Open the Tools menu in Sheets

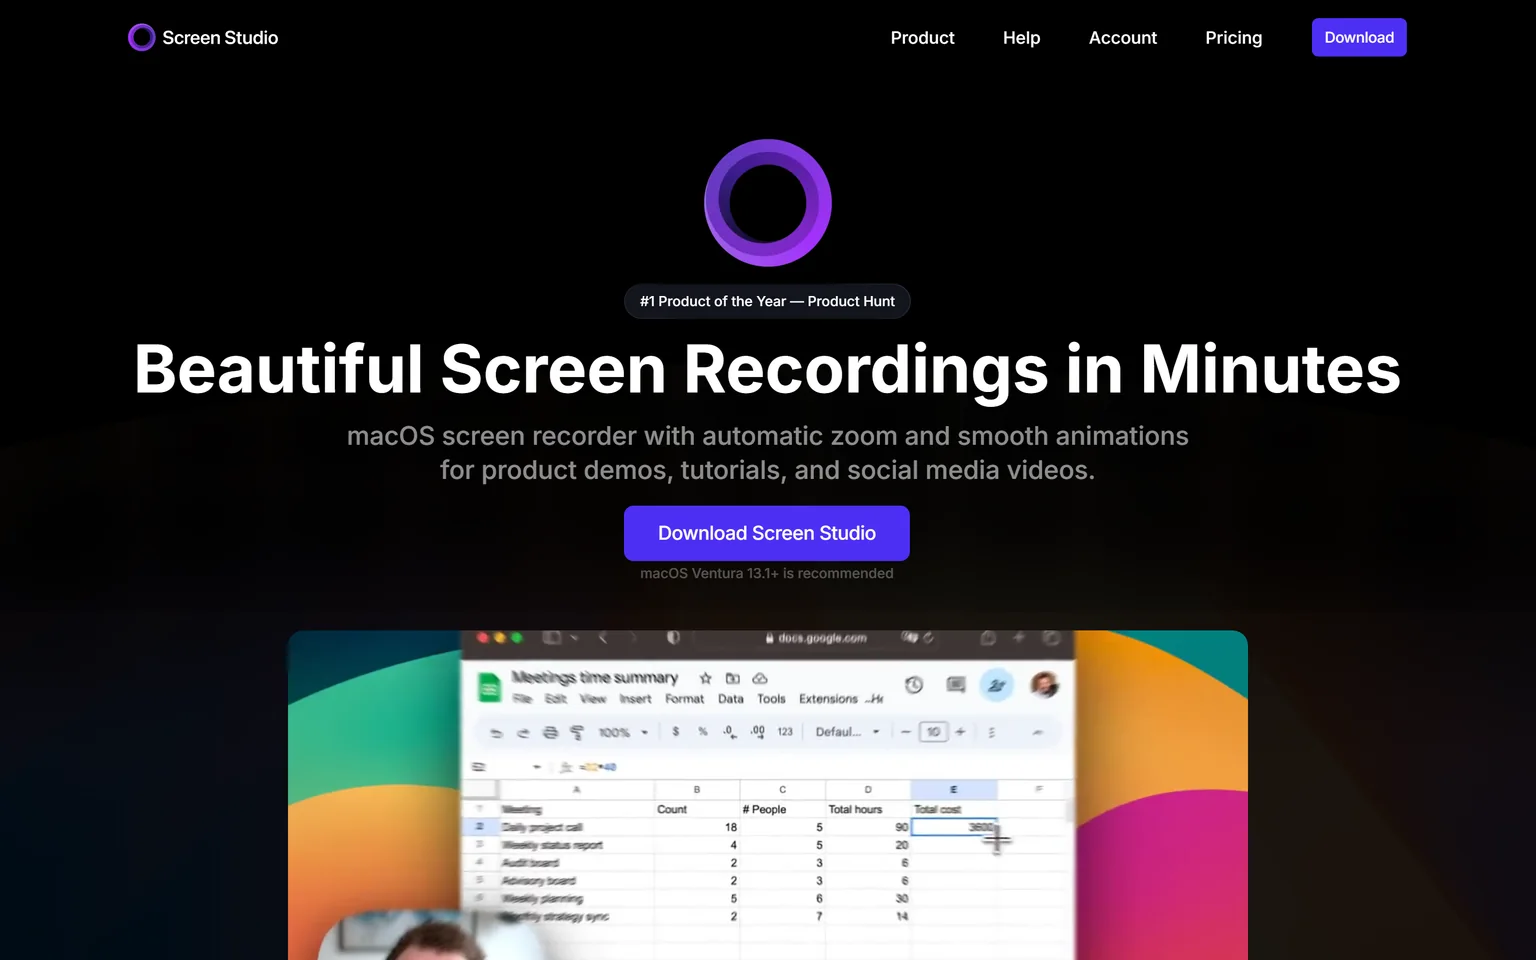pos(771,699)
